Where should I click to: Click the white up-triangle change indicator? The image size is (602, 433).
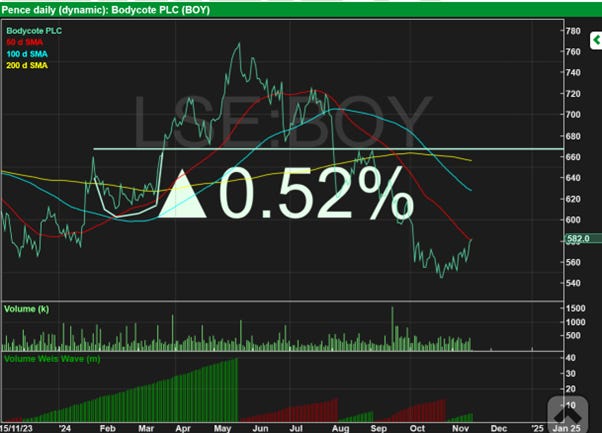point(182,194)
